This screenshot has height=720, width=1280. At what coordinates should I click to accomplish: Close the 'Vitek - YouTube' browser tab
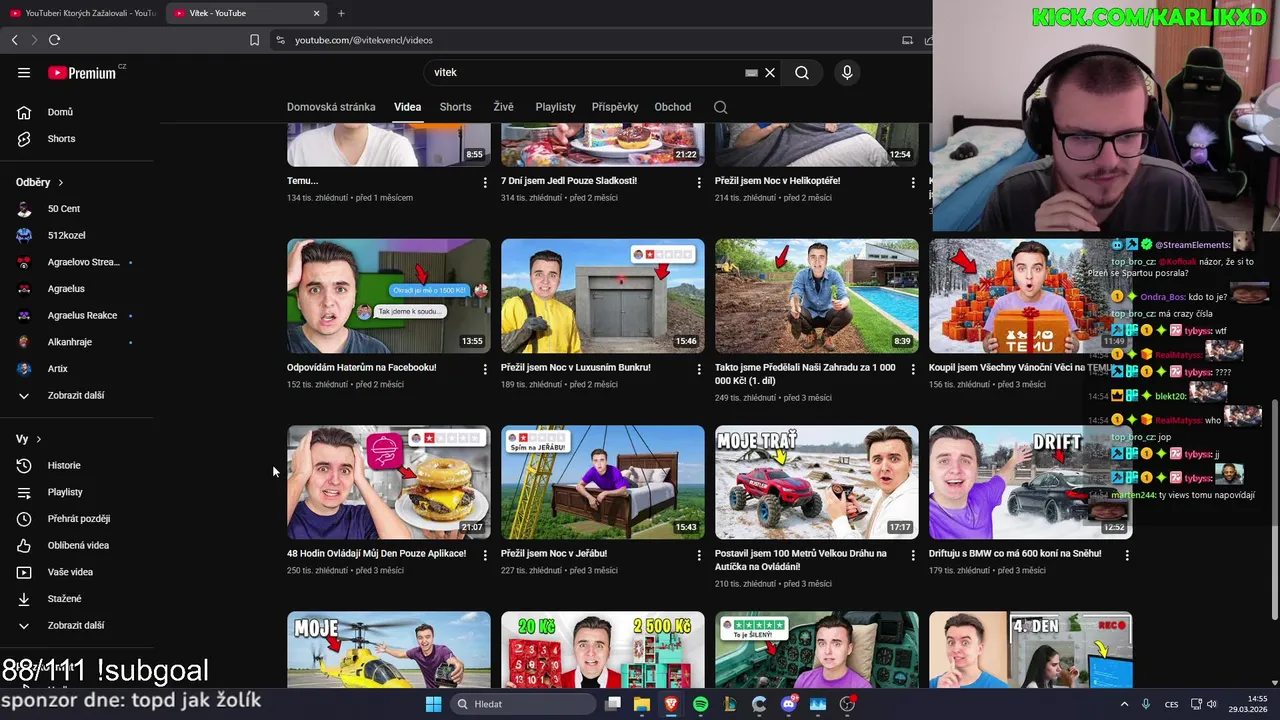tap(317, 13)
